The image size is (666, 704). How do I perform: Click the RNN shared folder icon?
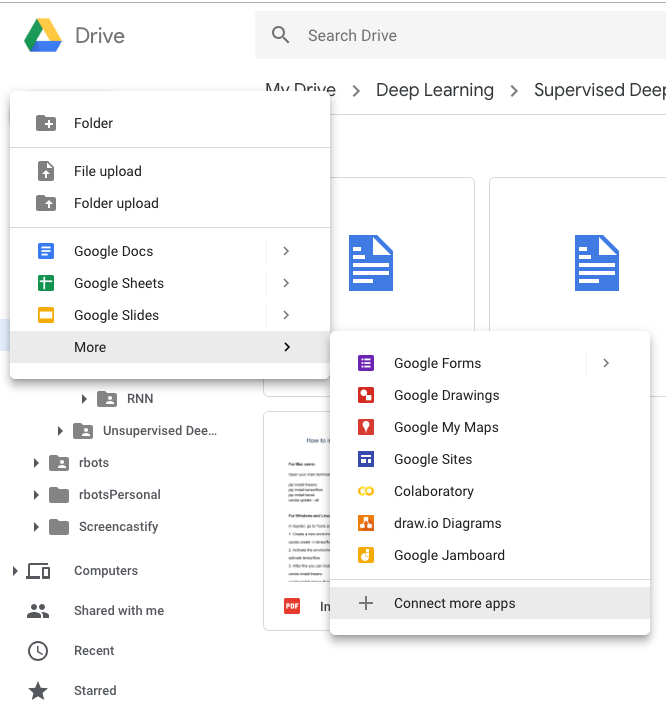(107, 398)
